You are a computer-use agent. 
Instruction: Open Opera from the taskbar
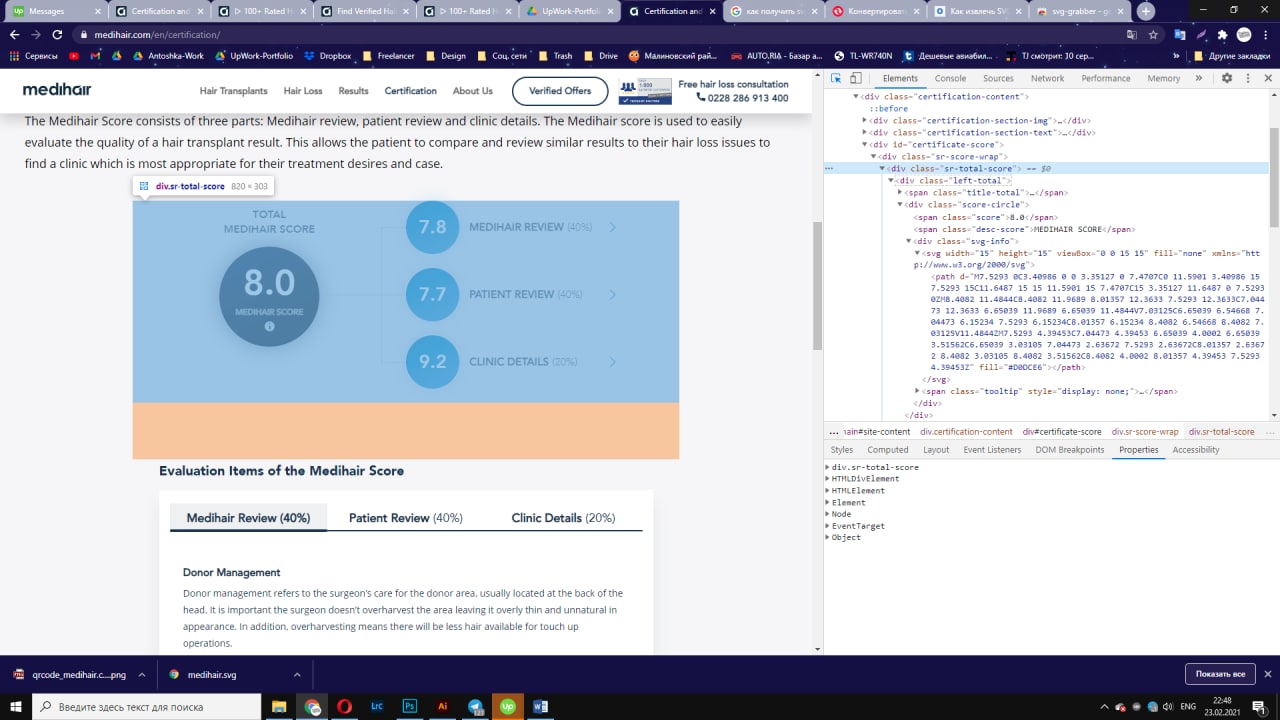tap(344, 705)
